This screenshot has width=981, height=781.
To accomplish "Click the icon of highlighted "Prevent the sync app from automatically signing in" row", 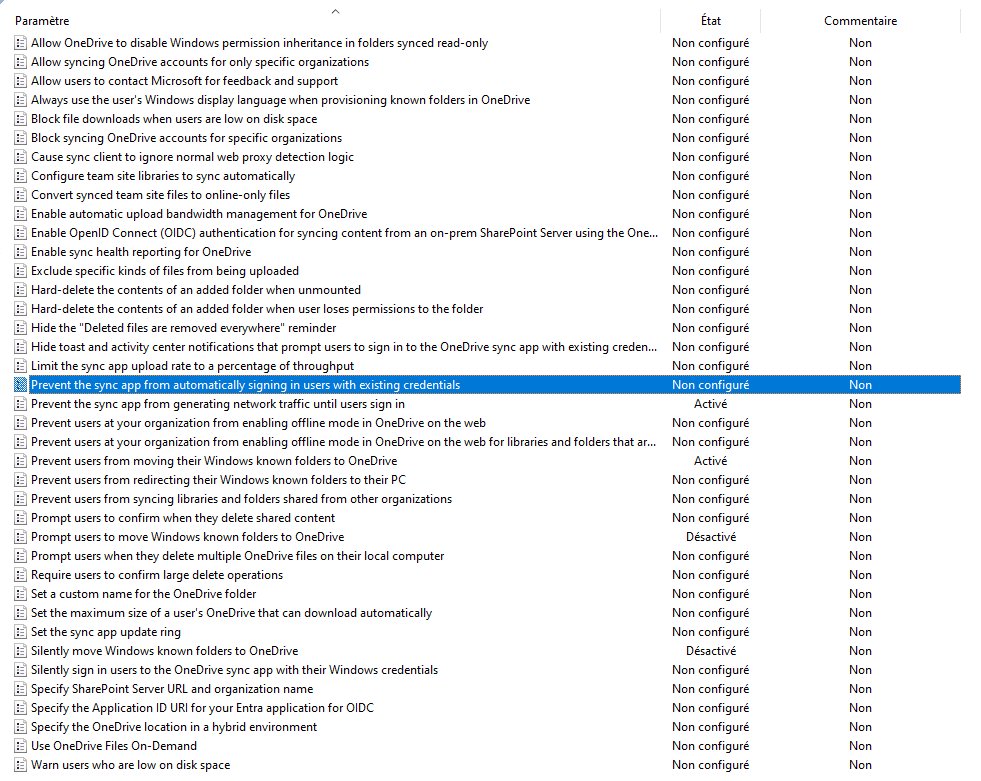I will [21, 385].
